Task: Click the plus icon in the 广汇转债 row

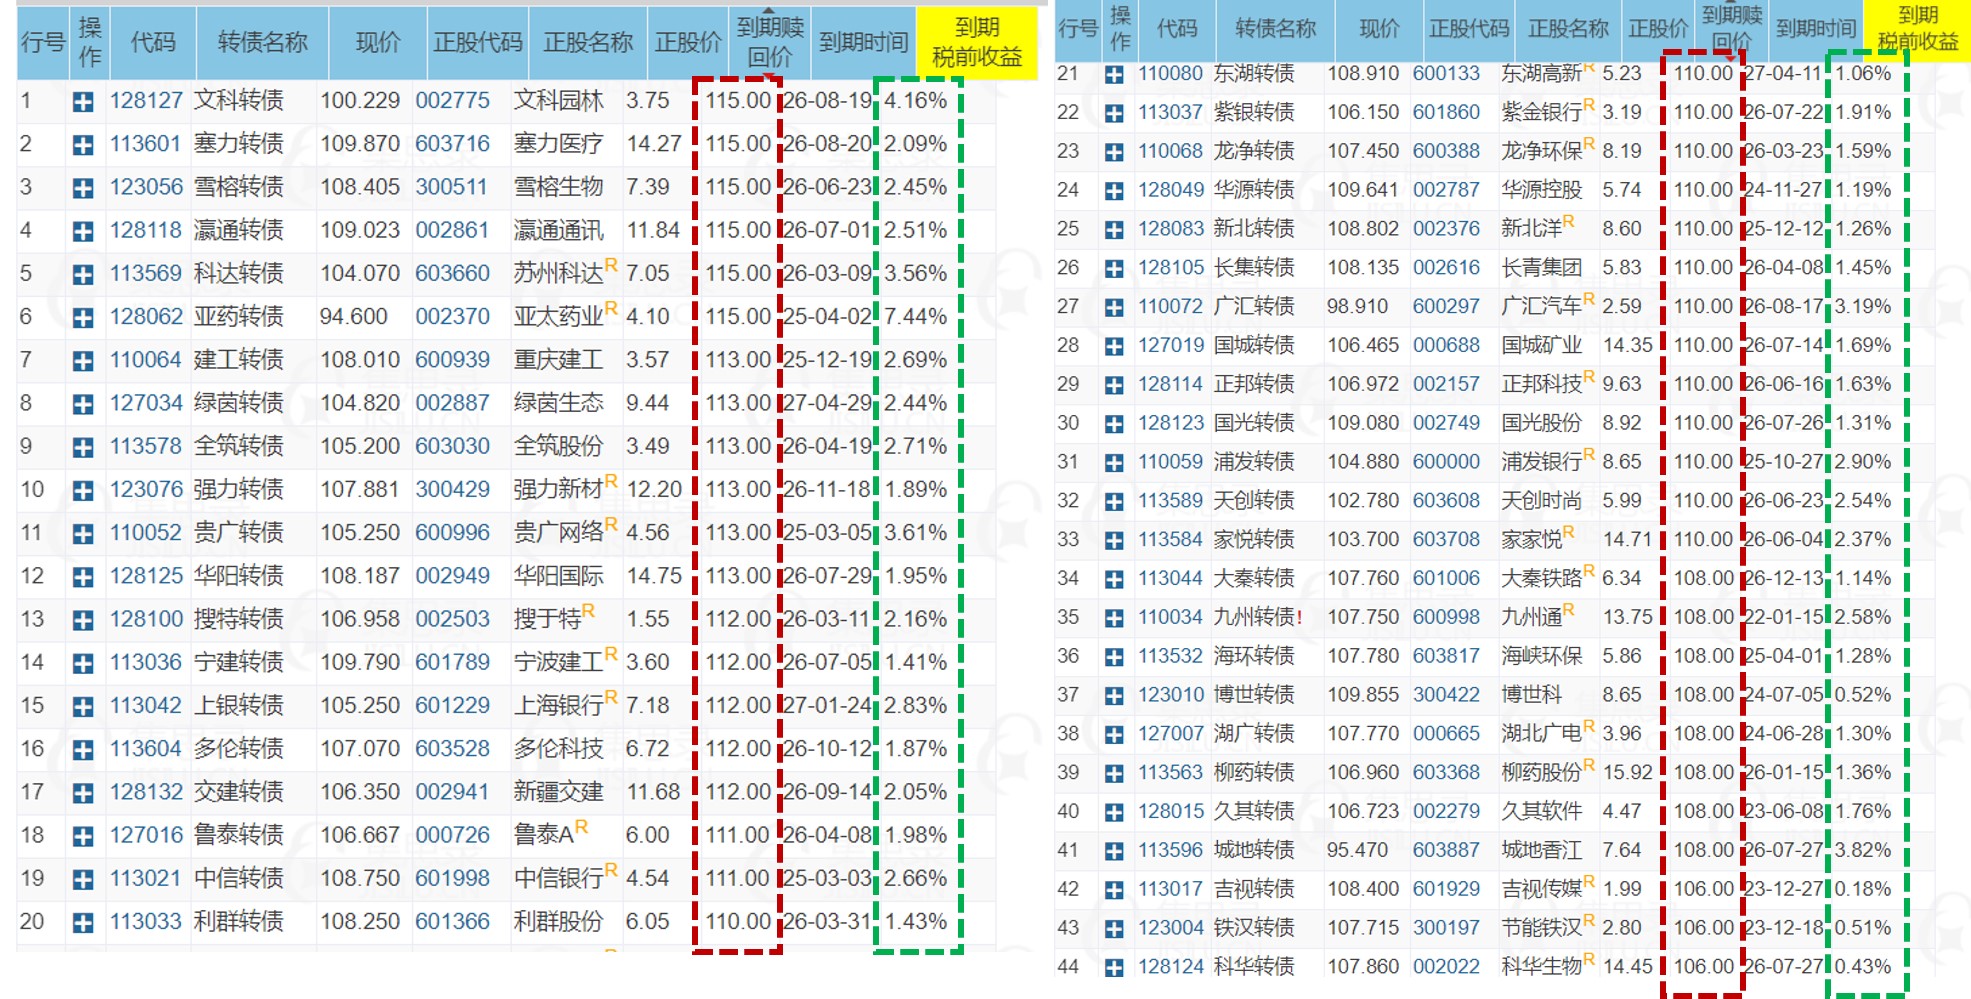Action: [x=1114, y=308]
